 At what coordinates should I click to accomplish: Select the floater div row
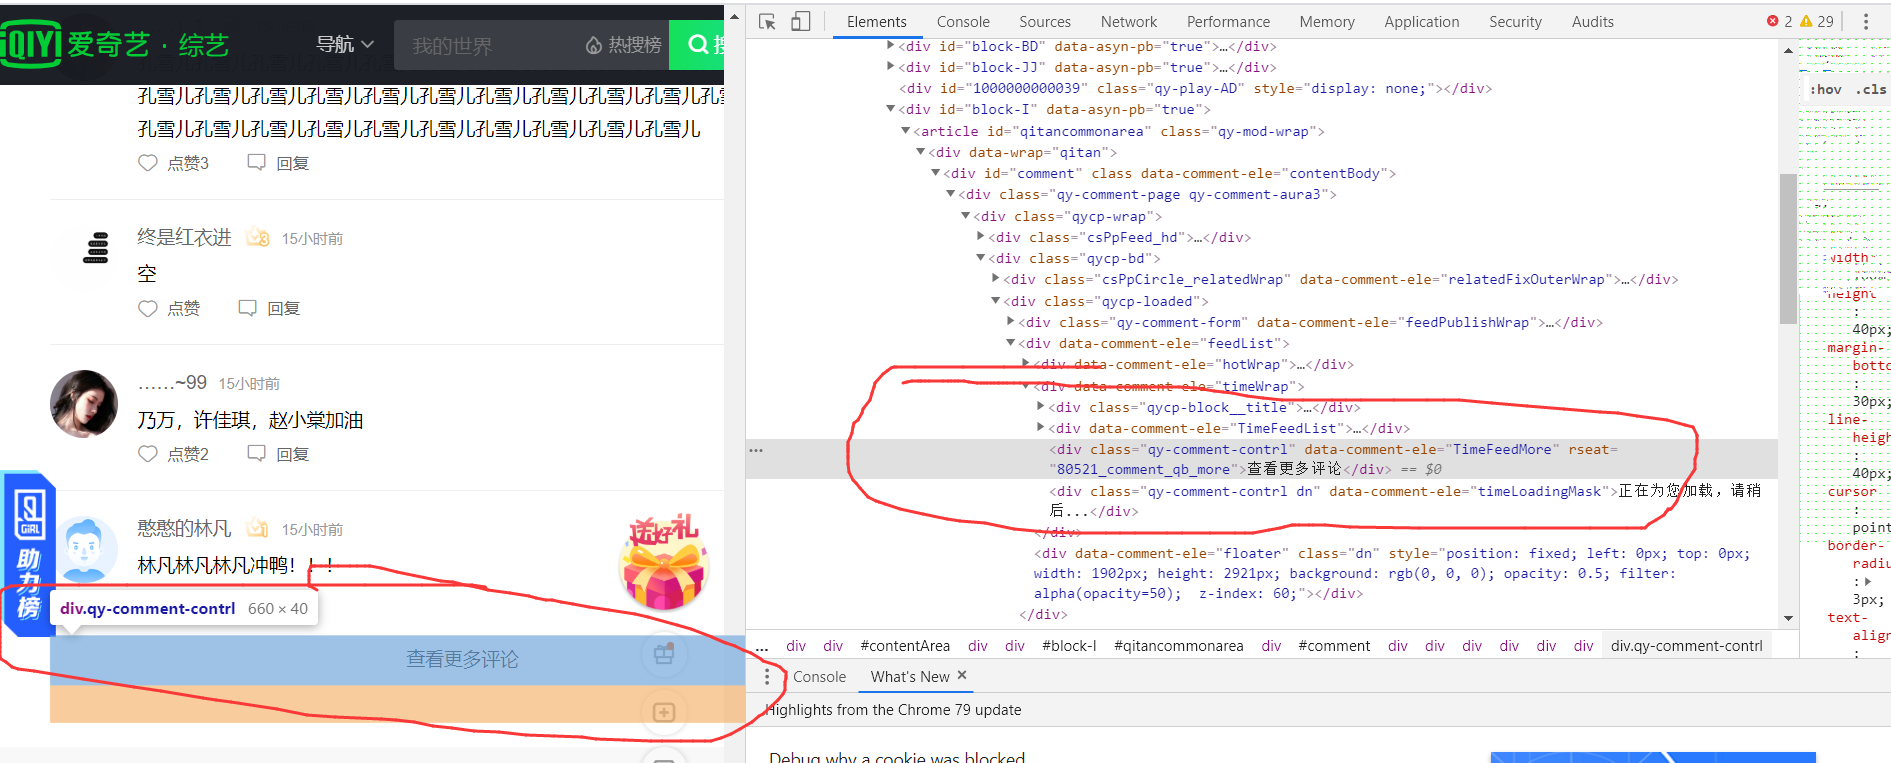click(x=1392, y=574)
